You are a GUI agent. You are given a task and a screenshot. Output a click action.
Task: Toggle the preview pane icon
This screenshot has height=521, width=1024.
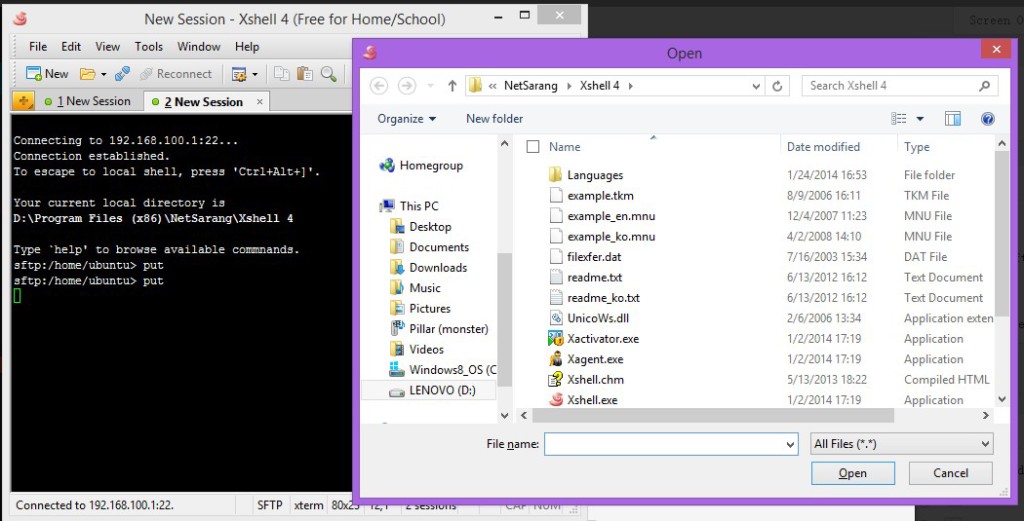click(953, 118)
